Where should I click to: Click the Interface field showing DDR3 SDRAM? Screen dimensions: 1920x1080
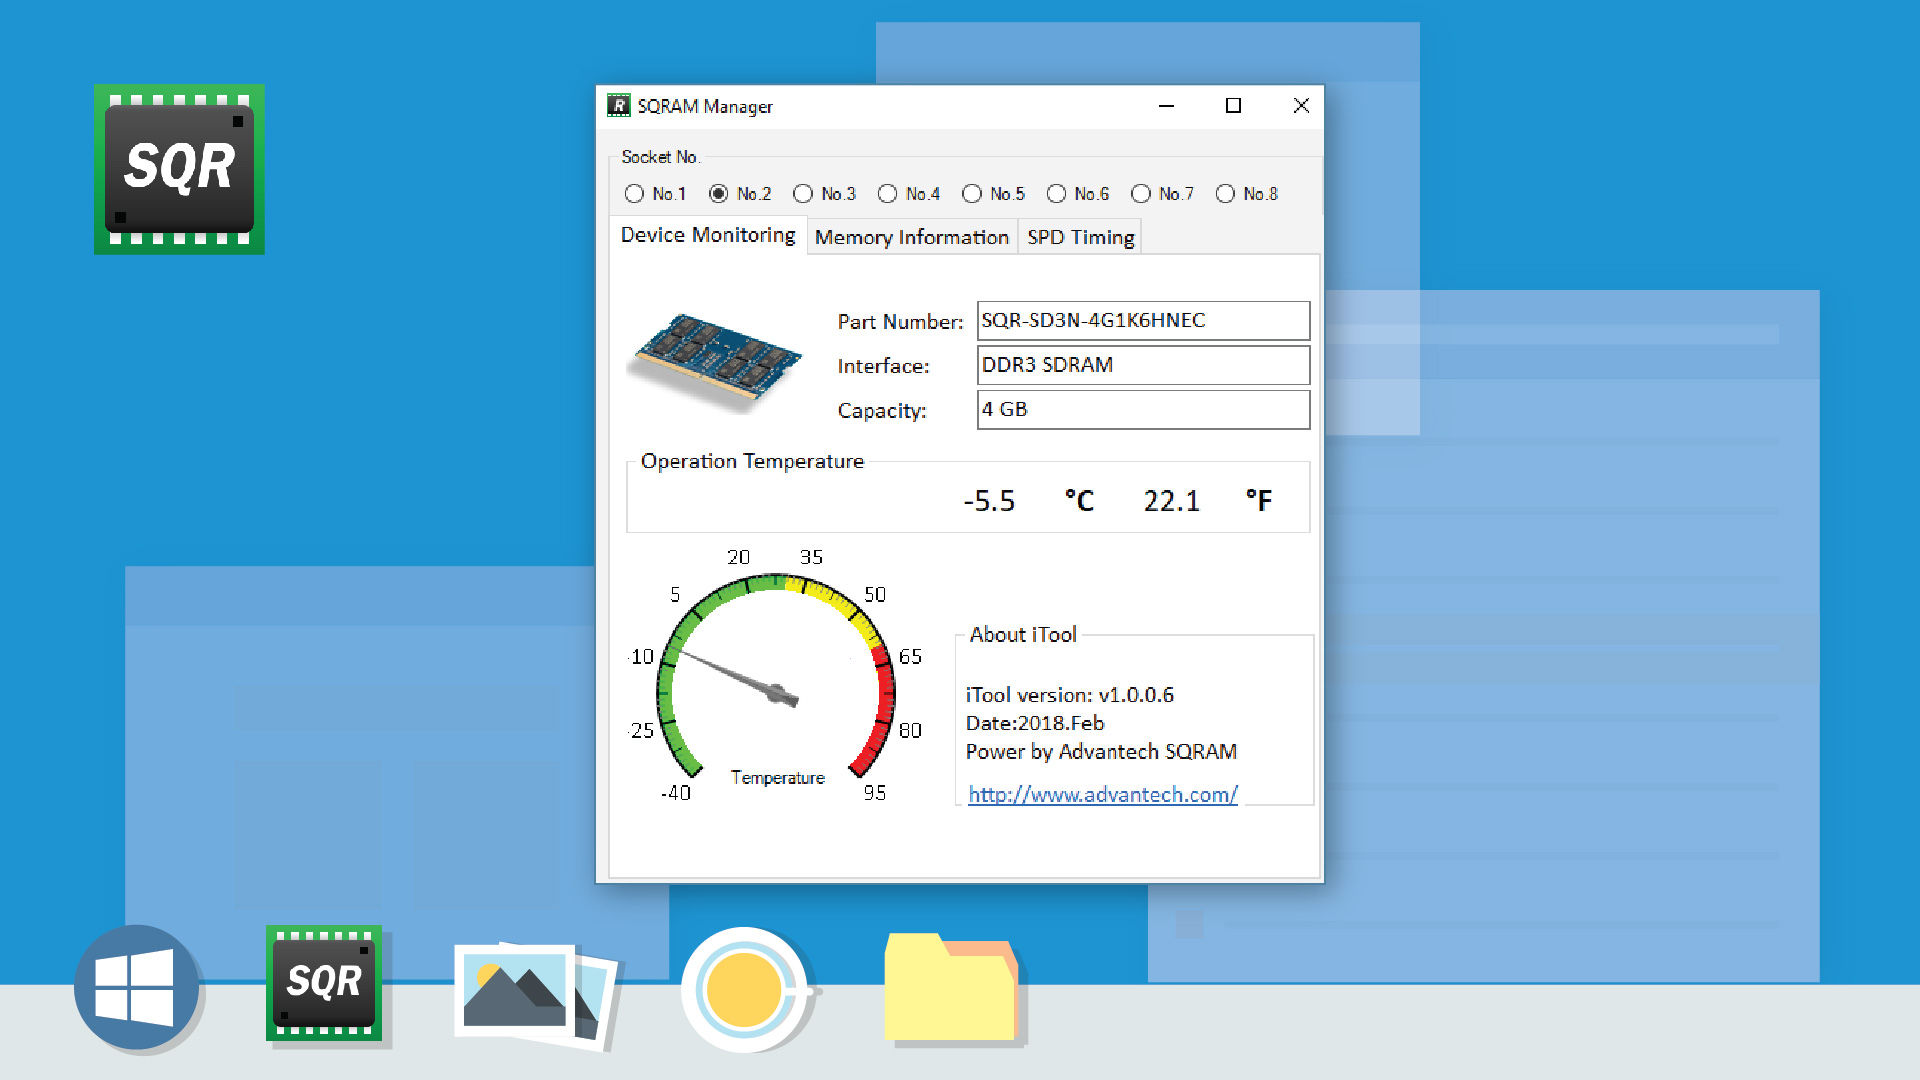pos(1143,365)
